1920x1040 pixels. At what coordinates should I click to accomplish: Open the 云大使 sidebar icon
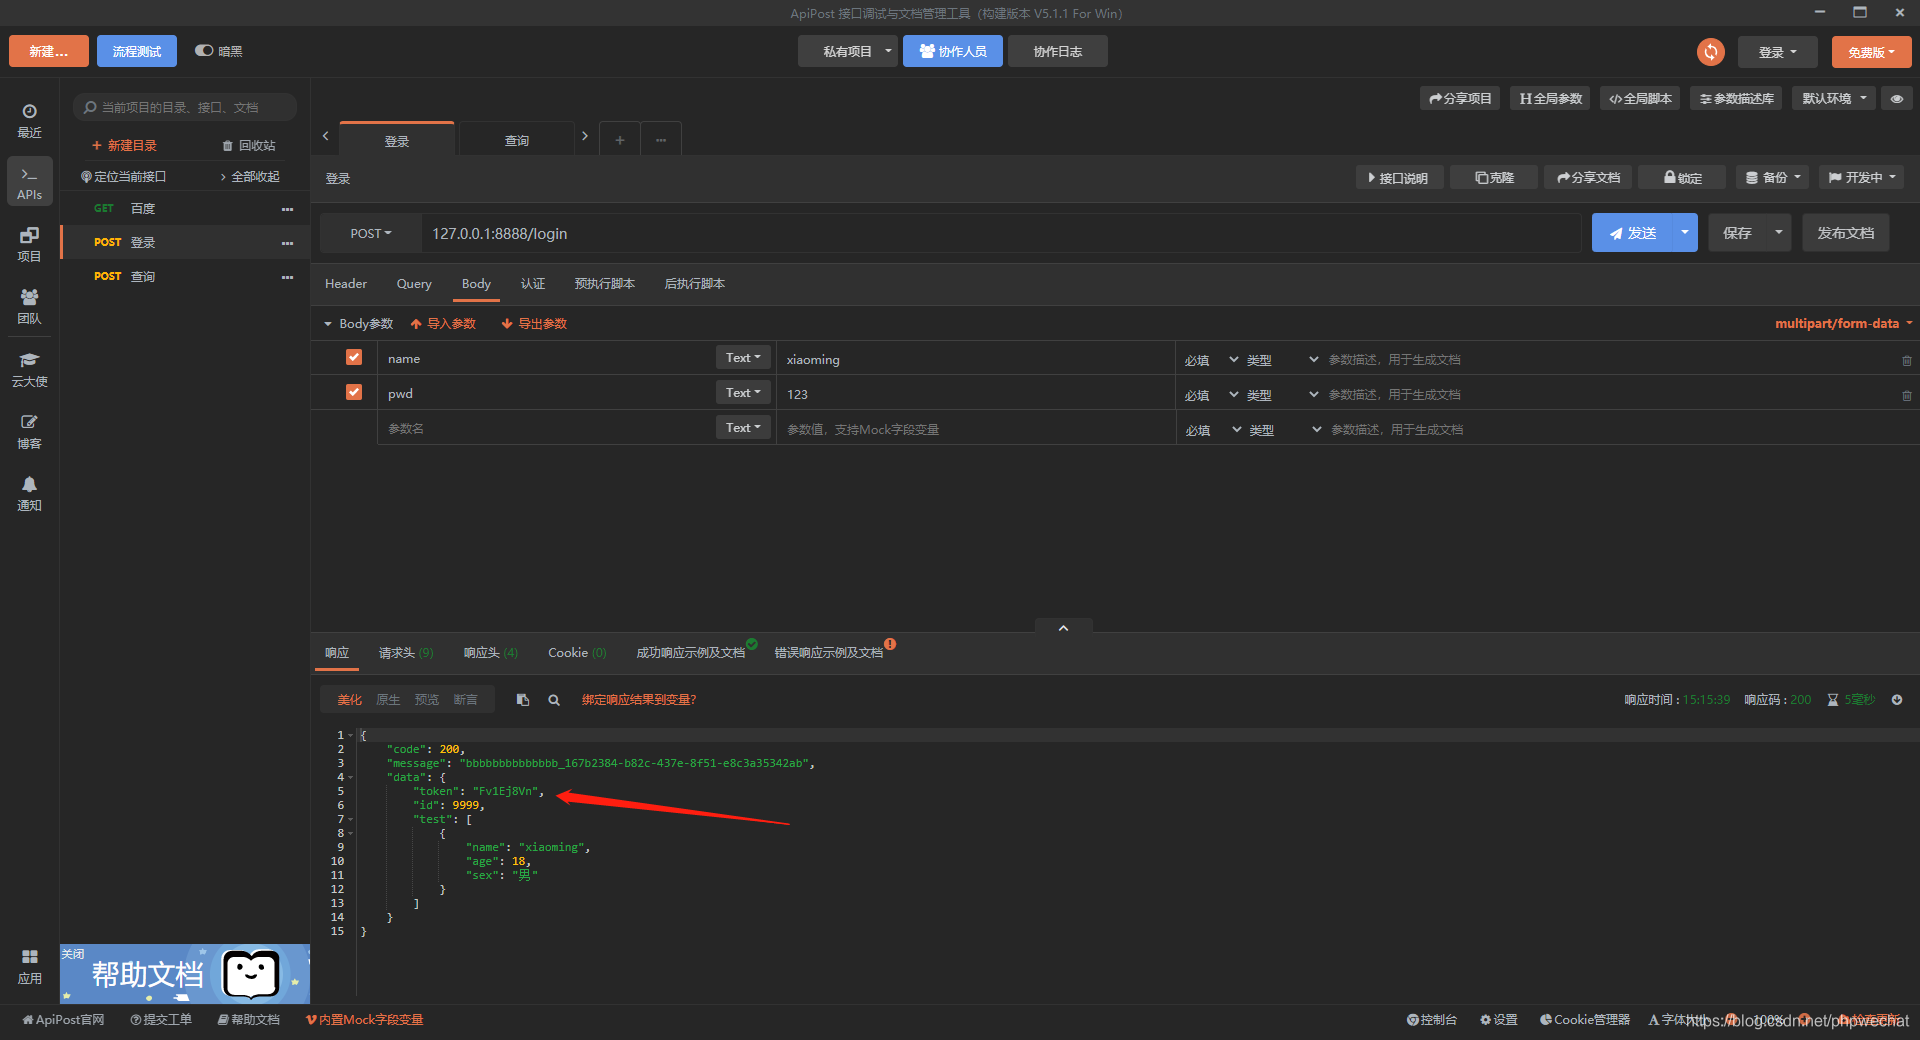point(29,369)
